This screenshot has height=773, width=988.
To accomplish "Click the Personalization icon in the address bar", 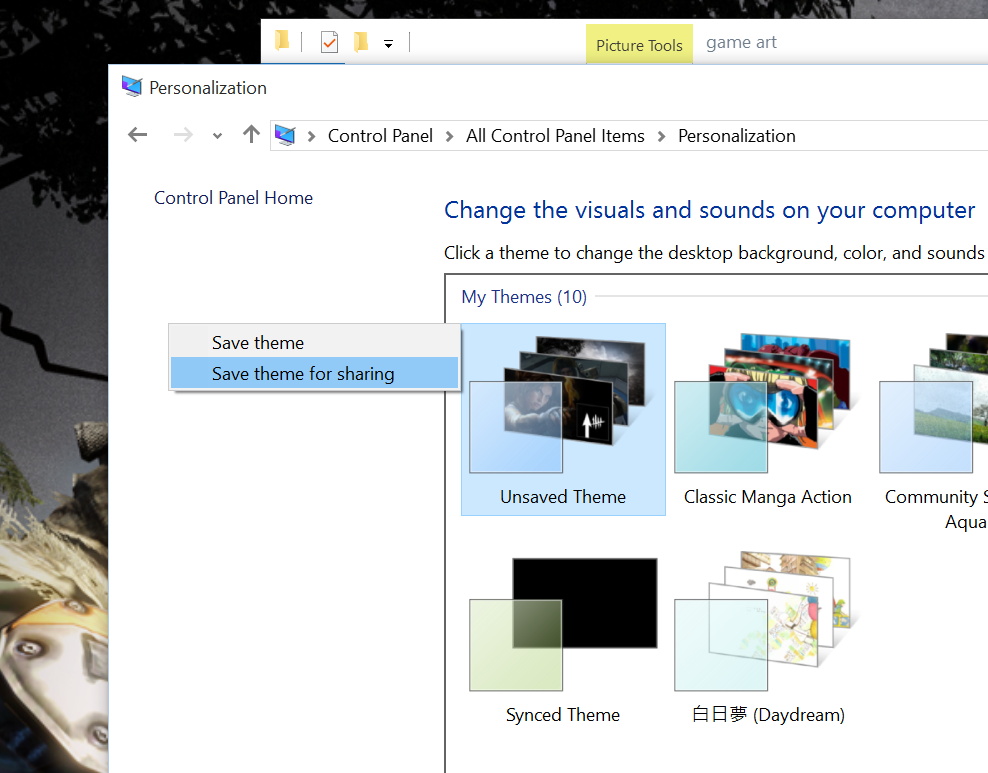I will 284,135.
